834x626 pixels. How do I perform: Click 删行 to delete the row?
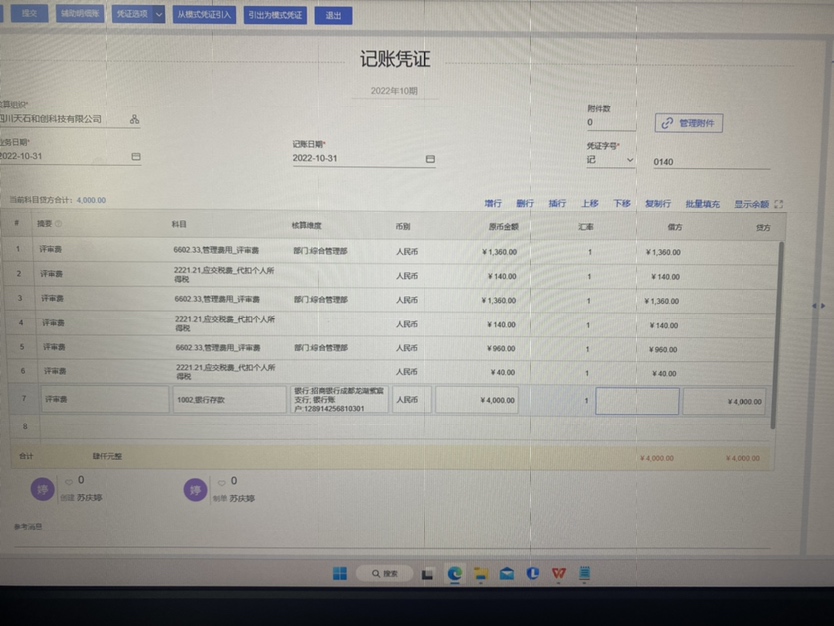[x=525, y=204]
